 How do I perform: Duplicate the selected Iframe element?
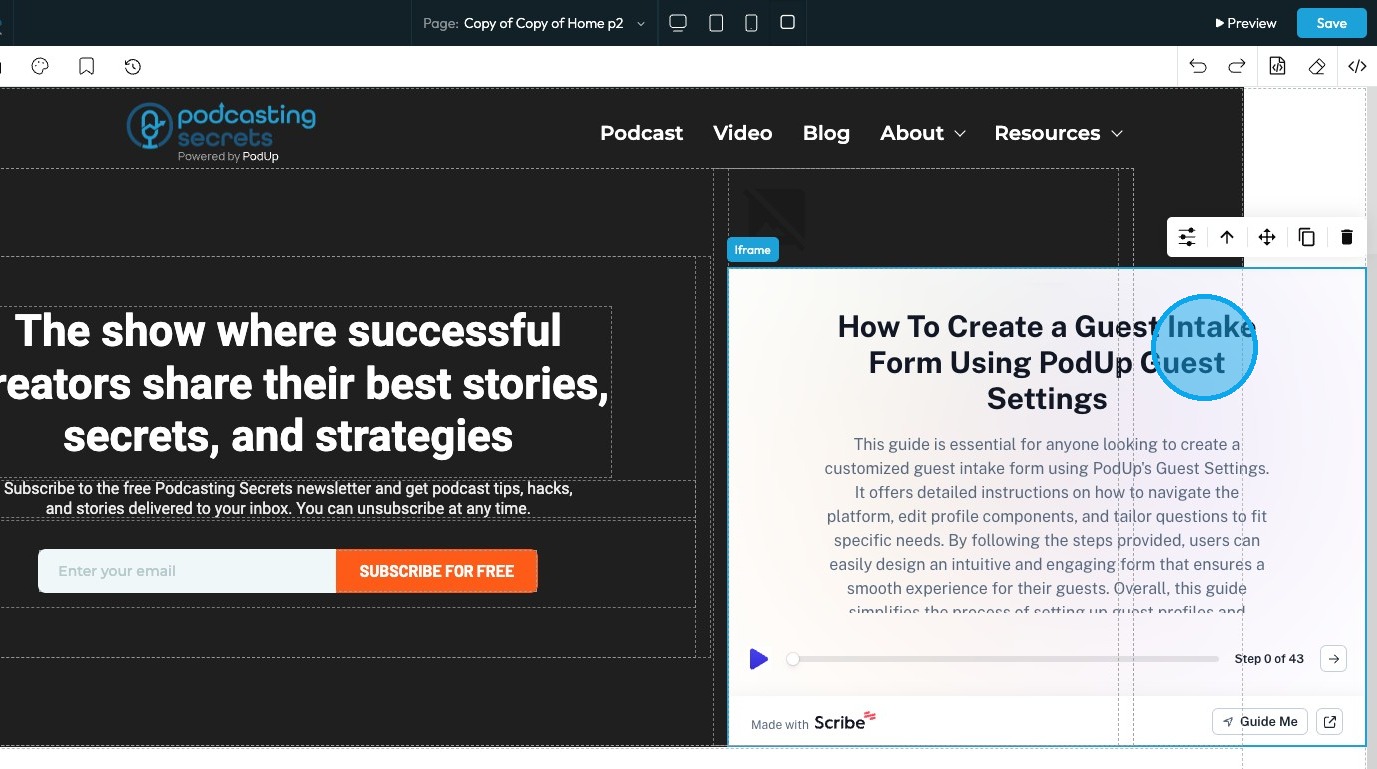pyautogui.click(x=1307, y=237)
